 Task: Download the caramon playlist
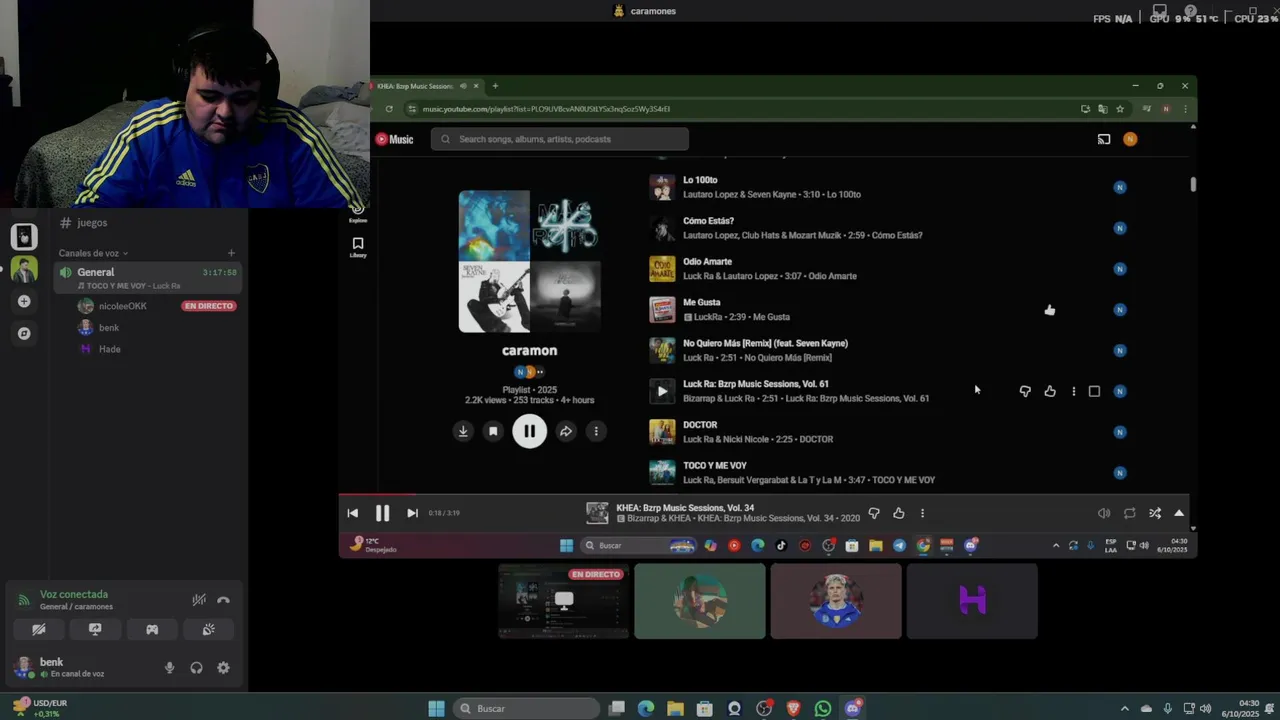[463, 431]
